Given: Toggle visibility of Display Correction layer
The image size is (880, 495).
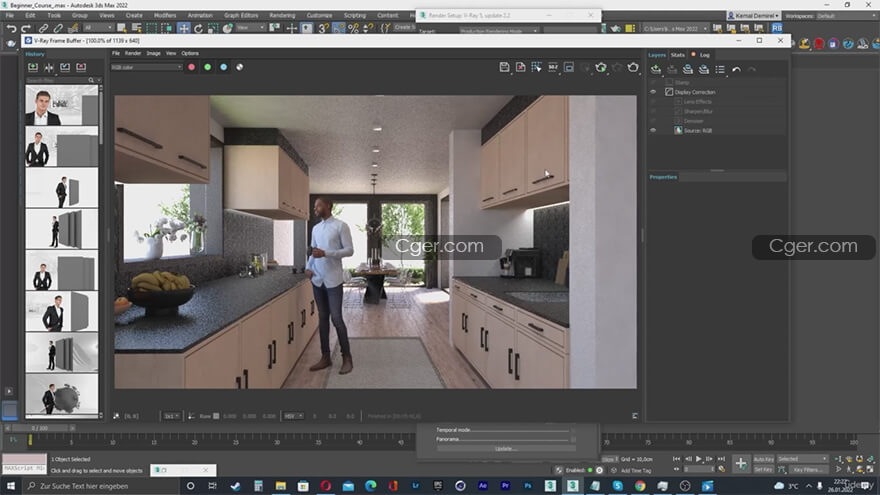Looking at the screenshot, I should pyautogui.click(x=653, y=92).
